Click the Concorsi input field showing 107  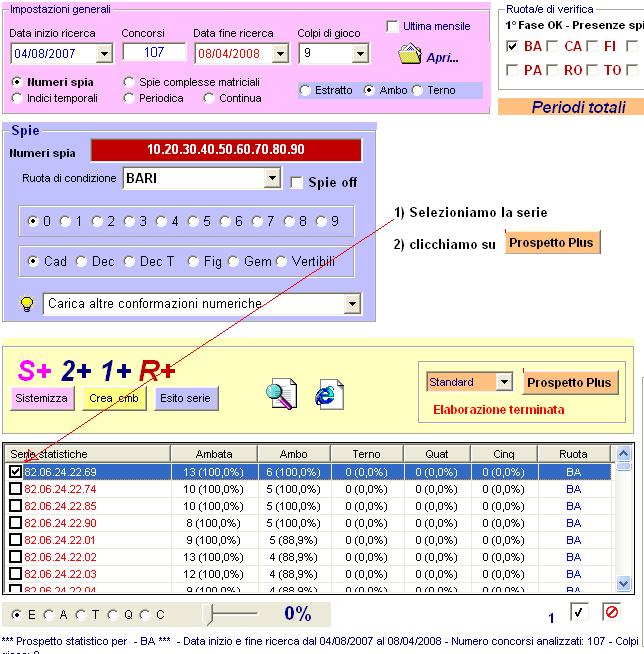[154, 52]
